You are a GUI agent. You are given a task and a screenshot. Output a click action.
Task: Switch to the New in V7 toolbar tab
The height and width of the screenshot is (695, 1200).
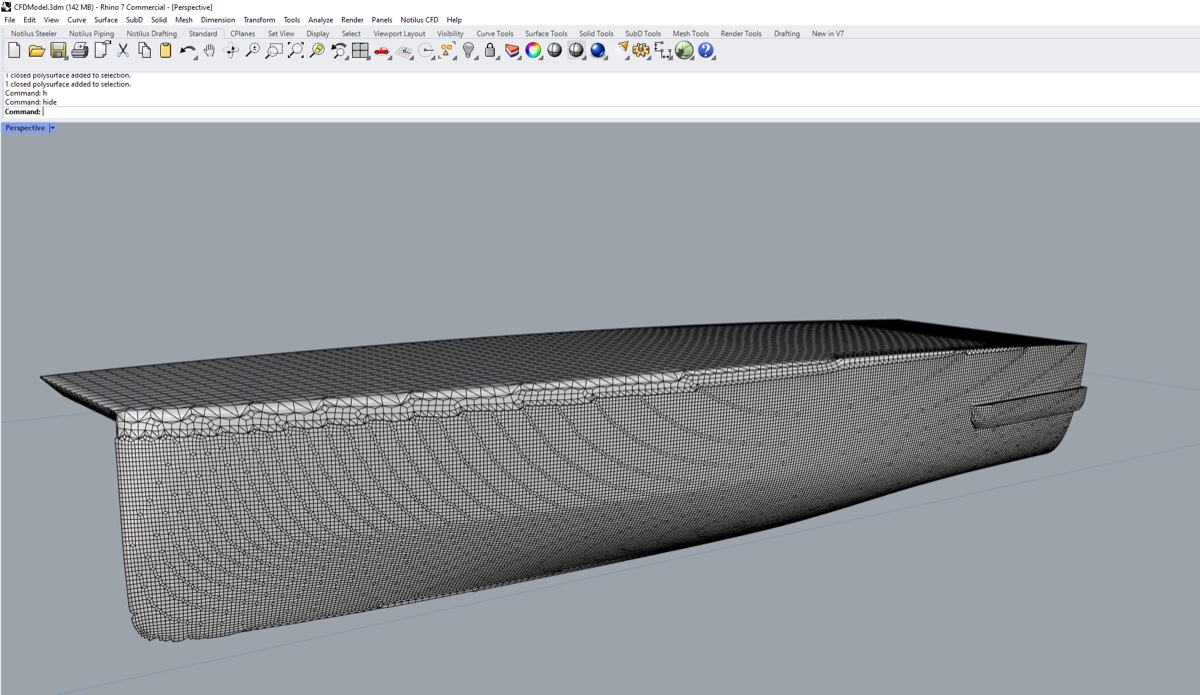[828, 33]
